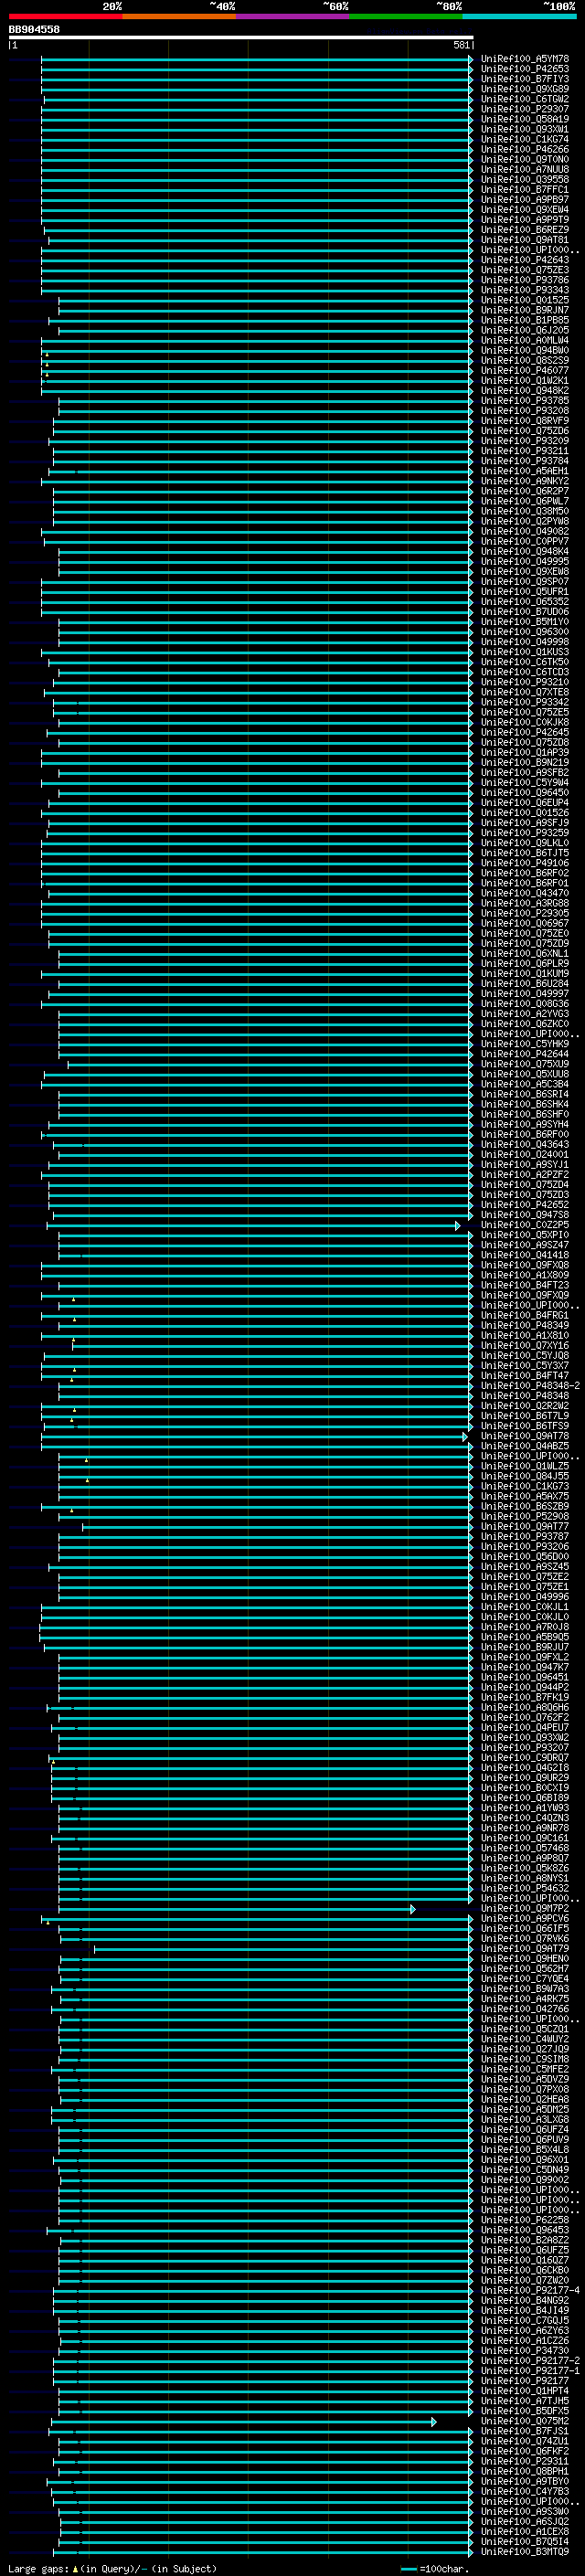
Task: Select the UniRef100_Q9XG89 row label
Action: (525, 89)
